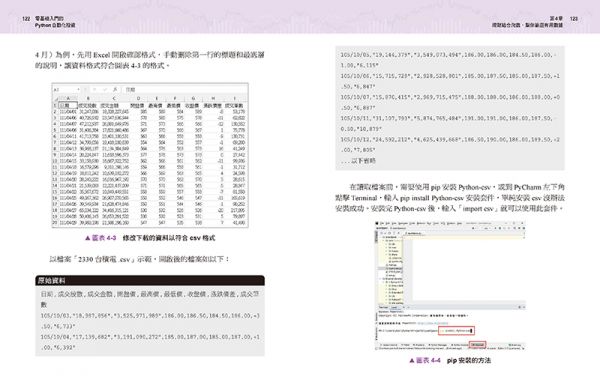Open the Excel Name Box dropdown arrow
Viewport: 600px width, 388px height.
[x=78, y=90]
